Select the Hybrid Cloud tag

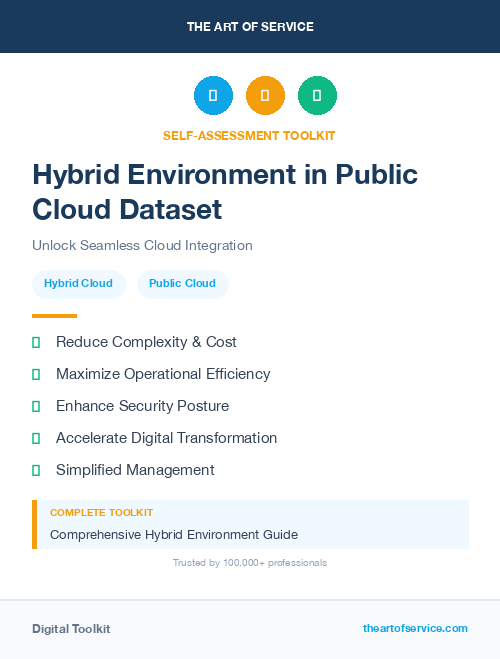(79, 284)
